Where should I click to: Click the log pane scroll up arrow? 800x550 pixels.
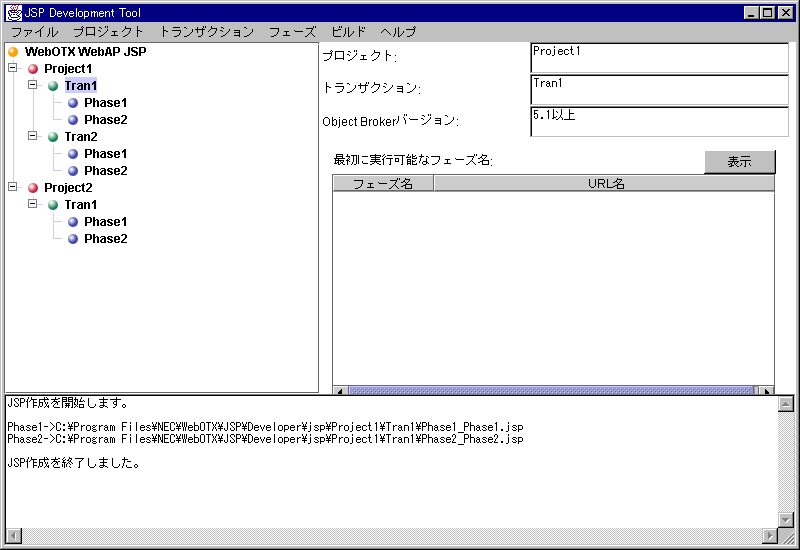(786, 405)
